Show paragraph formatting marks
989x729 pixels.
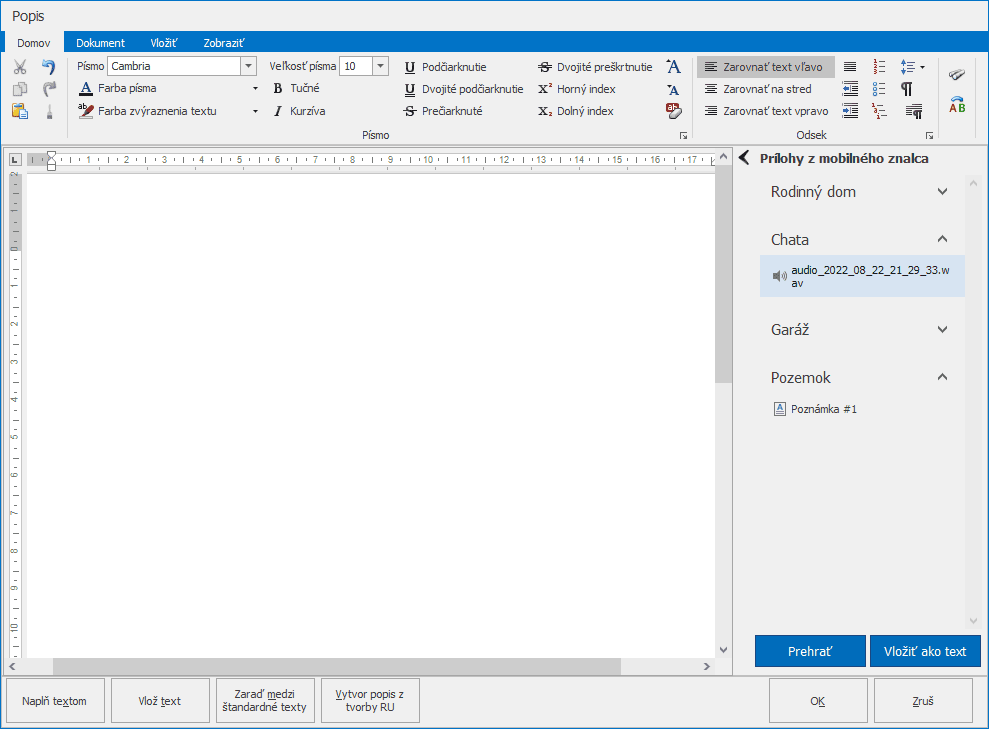907,89
